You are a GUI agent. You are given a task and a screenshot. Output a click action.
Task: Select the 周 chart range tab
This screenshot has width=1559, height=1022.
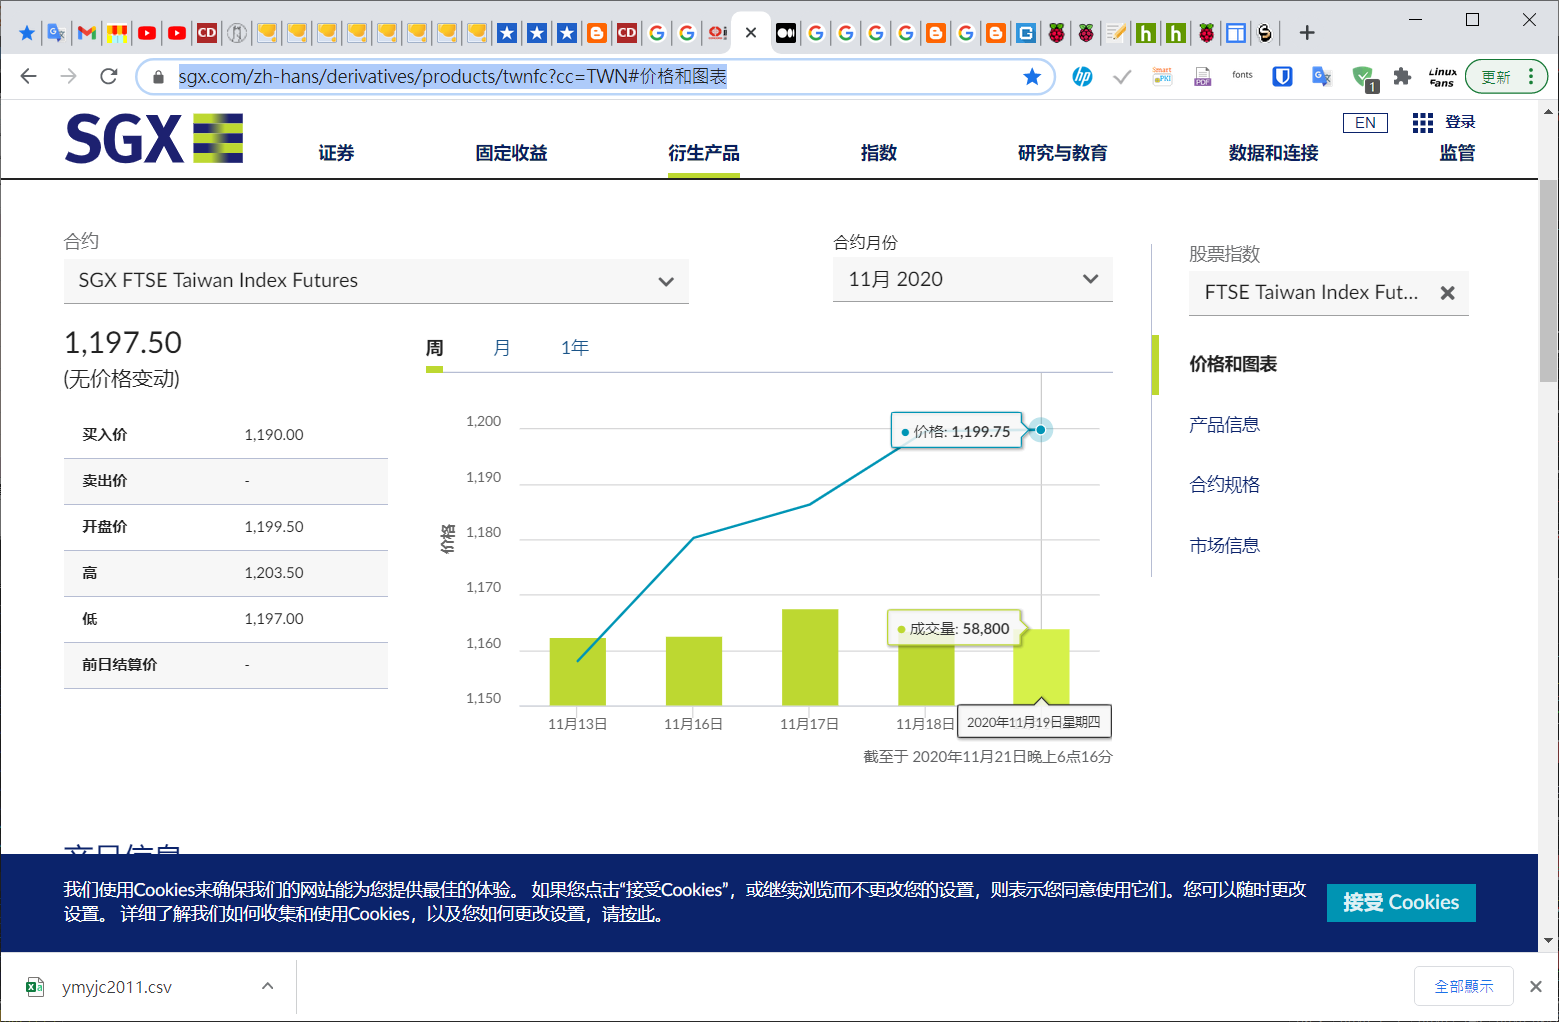pos(434,348)
